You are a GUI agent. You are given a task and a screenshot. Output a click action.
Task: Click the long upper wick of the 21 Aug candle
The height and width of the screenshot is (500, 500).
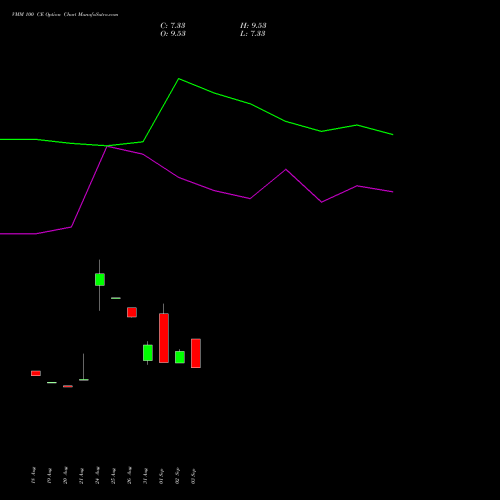click(83, 366)
